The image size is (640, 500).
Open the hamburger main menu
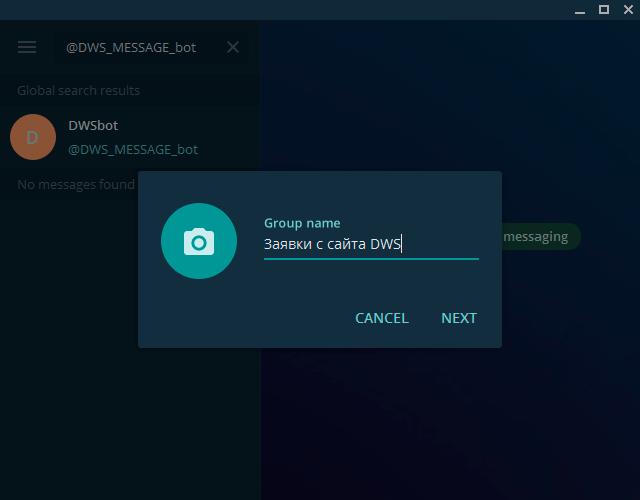click(x=27, y=47)
